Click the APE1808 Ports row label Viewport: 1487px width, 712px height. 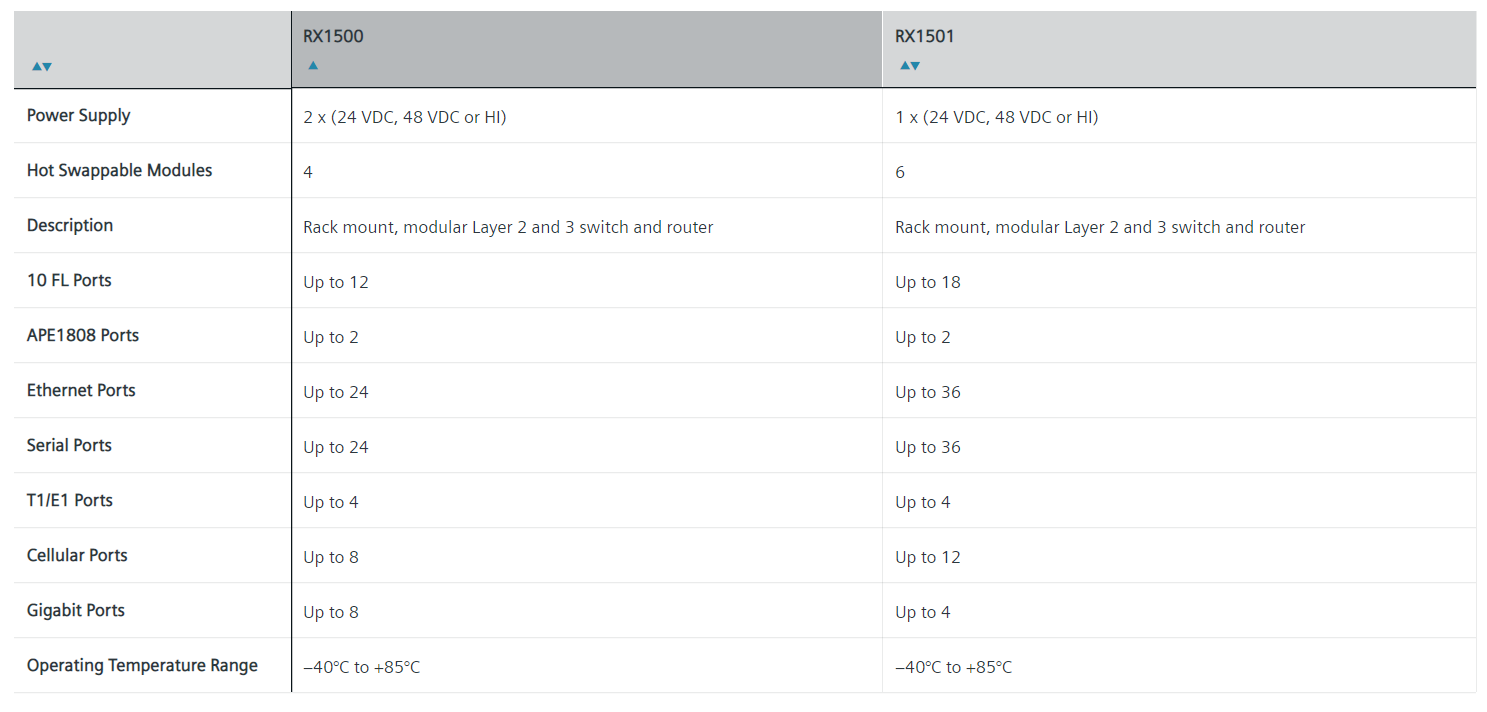click(83, 335)
